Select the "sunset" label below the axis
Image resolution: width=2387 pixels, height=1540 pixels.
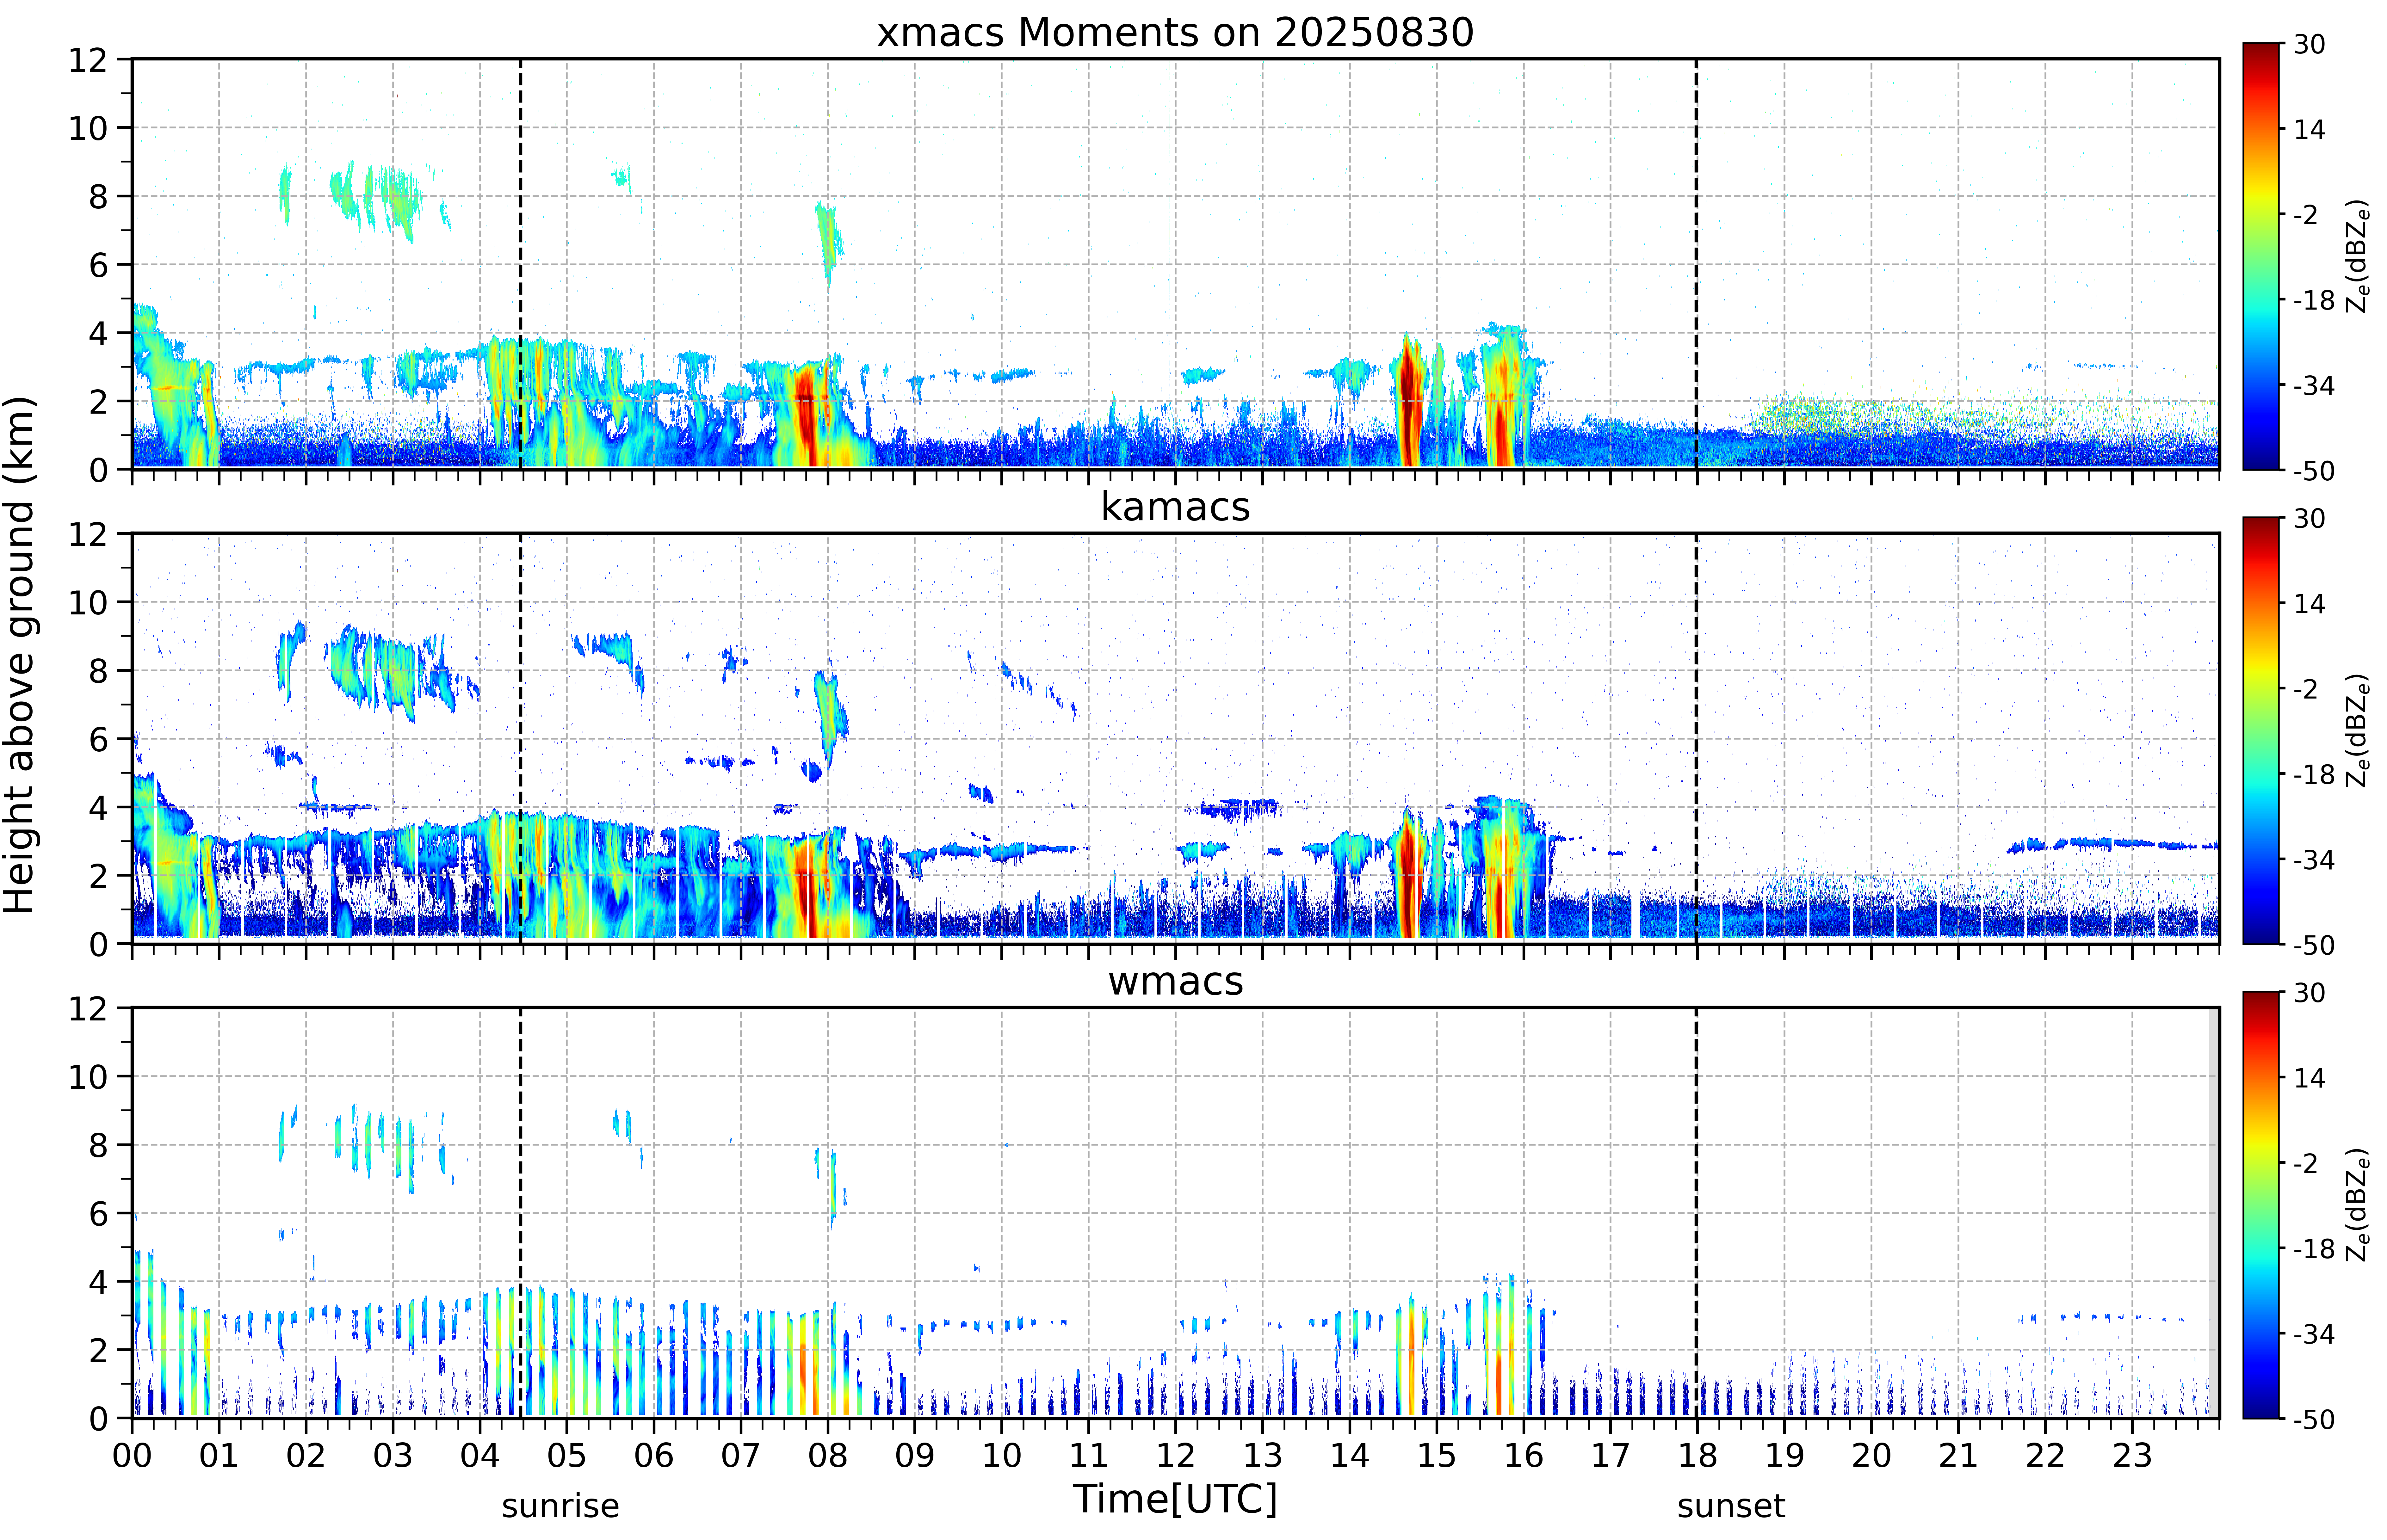[1731, 1506]
